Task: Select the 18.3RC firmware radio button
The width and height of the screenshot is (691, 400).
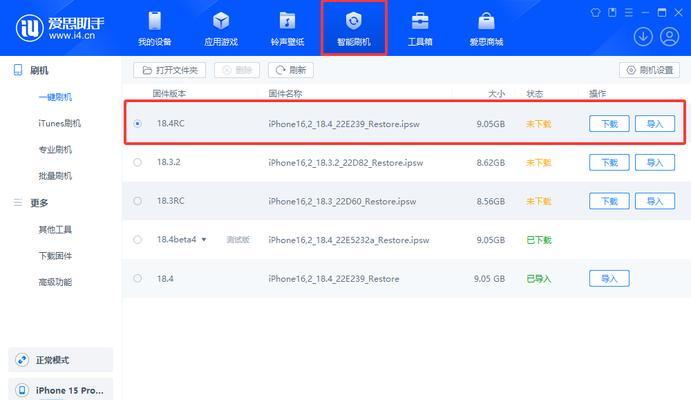Action: click(137, 201)
